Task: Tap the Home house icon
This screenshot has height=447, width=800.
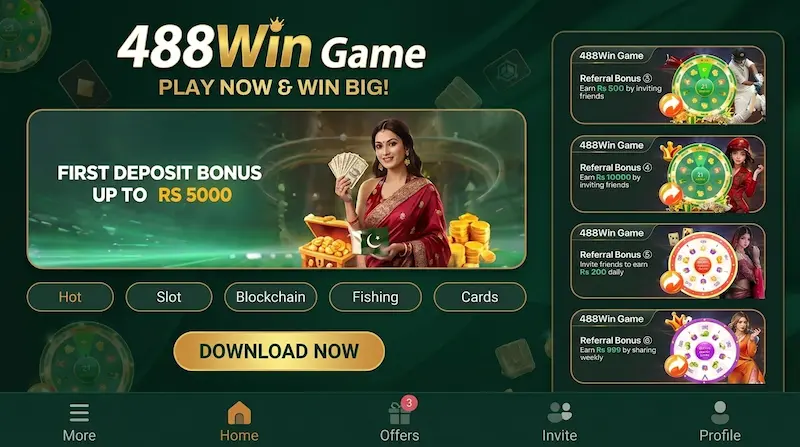Action: pyautogui.click(x=239, y=413)
